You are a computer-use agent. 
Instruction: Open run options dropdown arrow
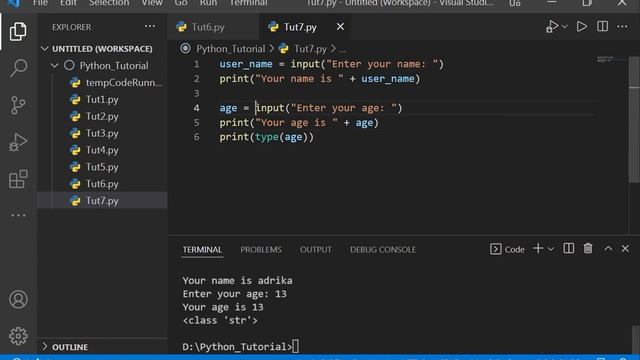pos(564,27)
